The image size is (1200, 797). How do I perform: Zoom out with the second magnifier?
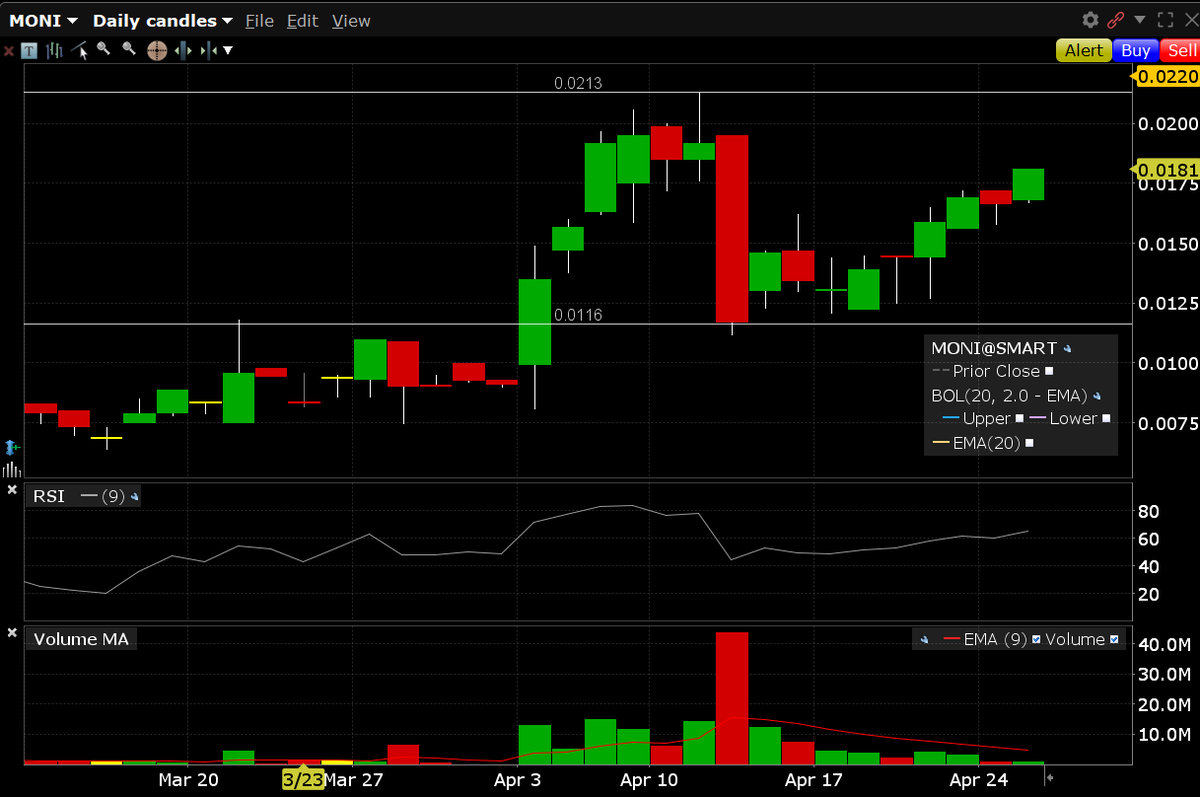pyautogui.click(x=128, y=50)
